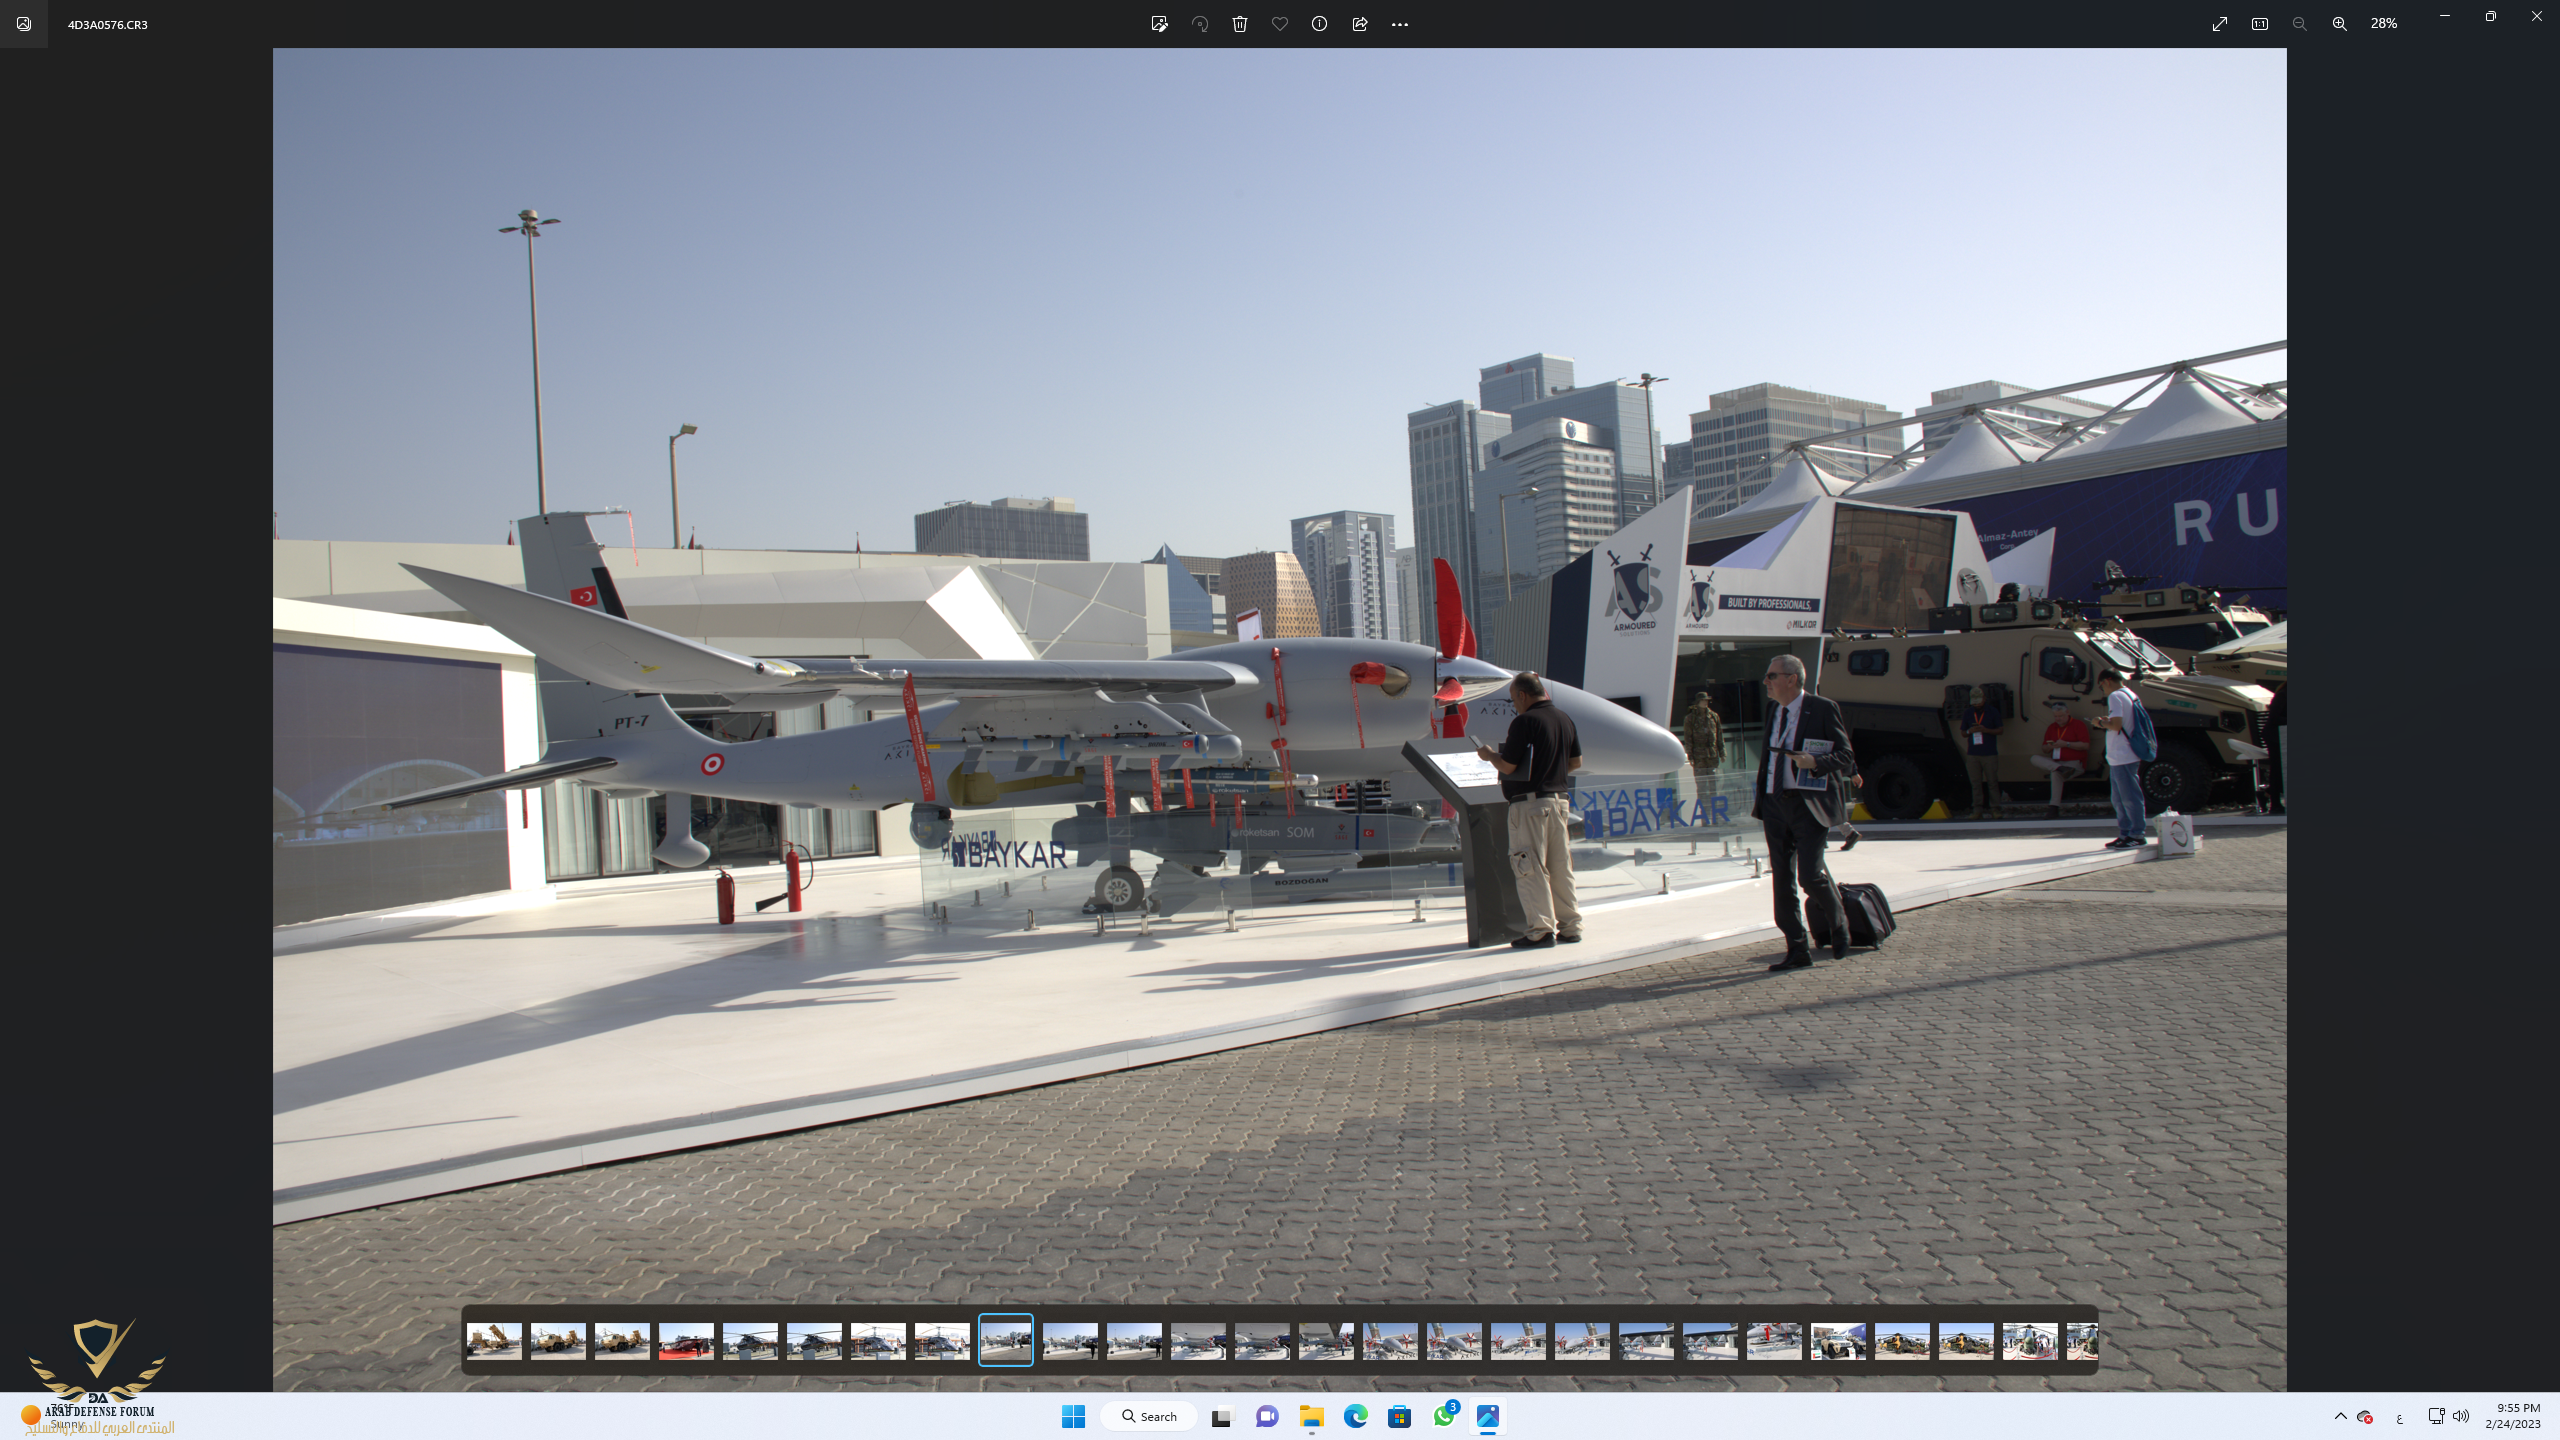Screen dimensions: 2560x1440
Task: Restore down the Photos window
Action: coord(2491,16)
